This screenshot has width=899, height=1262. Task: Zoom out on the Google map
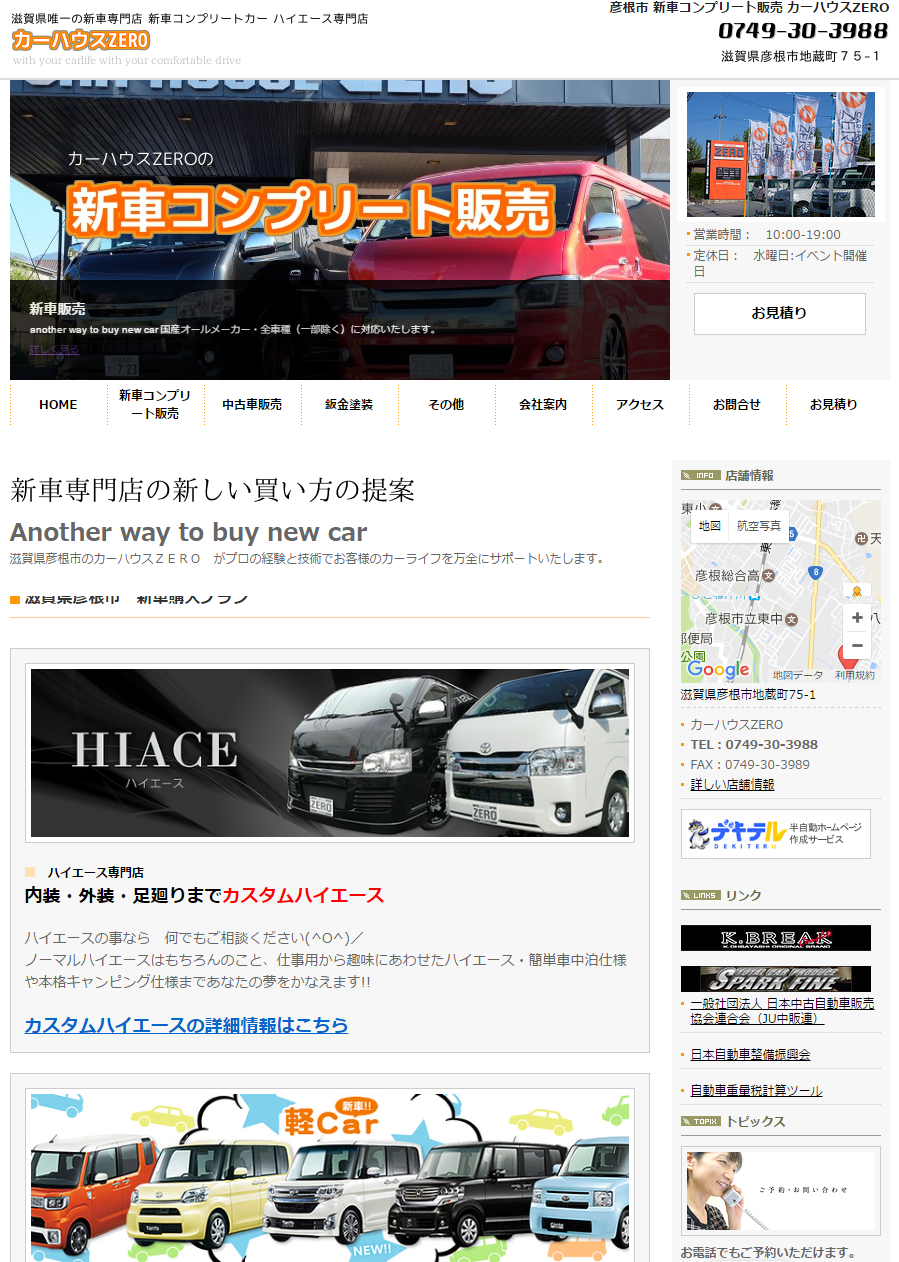857,645
